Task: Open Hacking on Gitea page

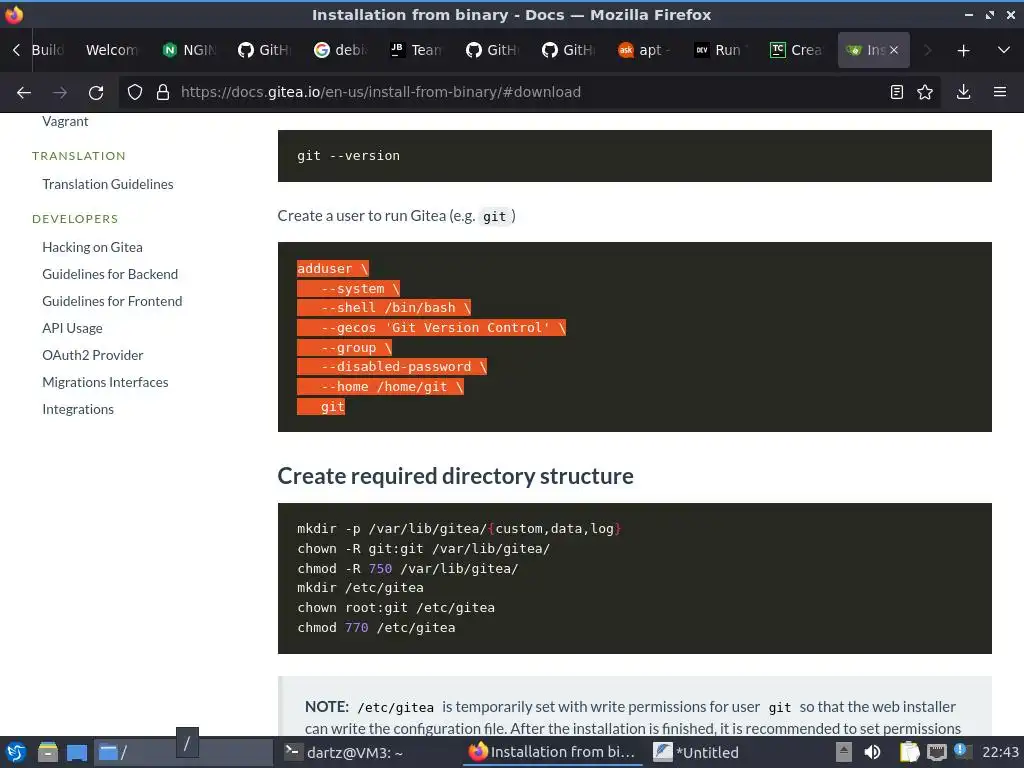Action: coord(92,248)
